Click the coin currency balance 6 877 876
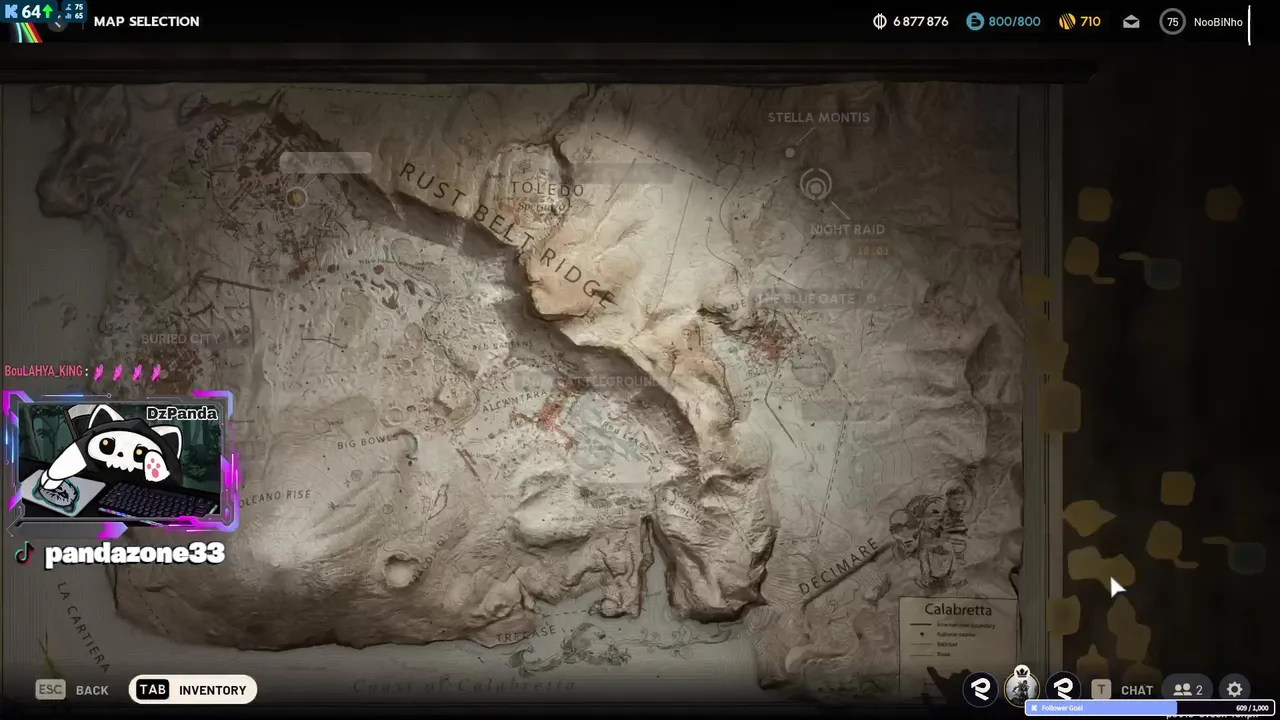 (911, 21)
